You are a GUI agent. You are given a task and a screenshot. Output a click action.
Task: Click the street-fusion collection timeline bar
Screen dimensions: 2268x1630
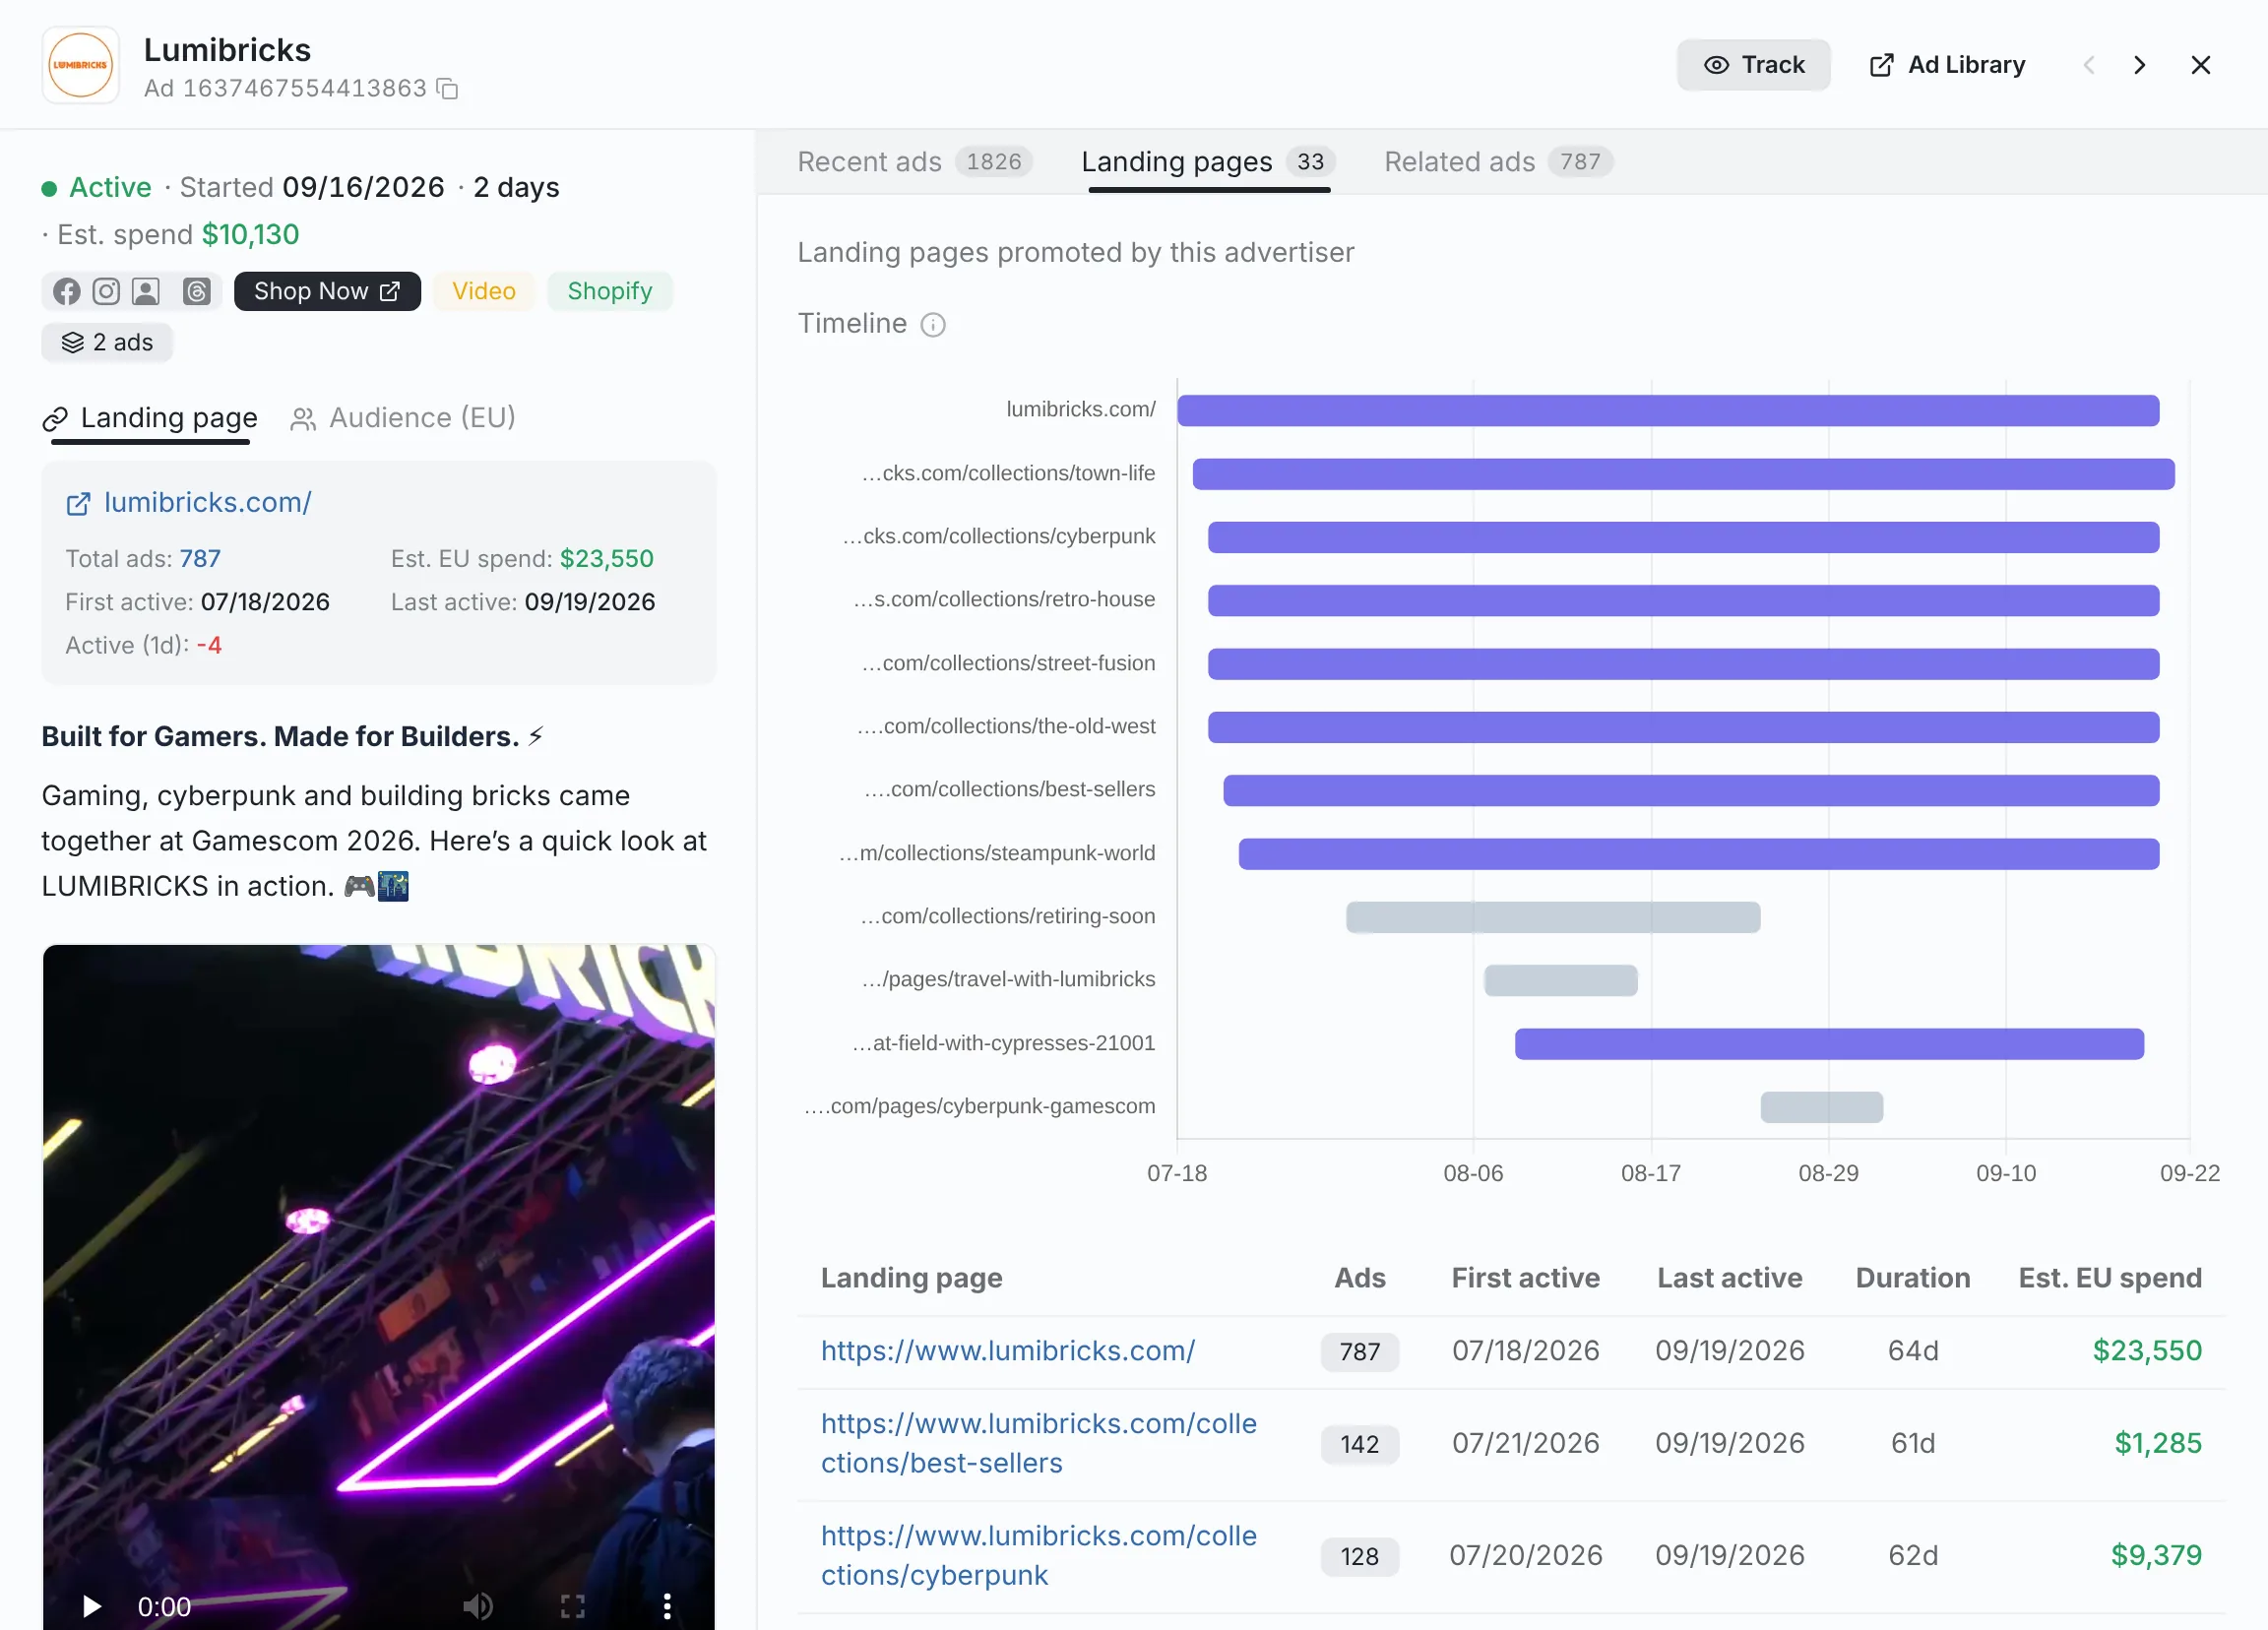pos(1684,664)
